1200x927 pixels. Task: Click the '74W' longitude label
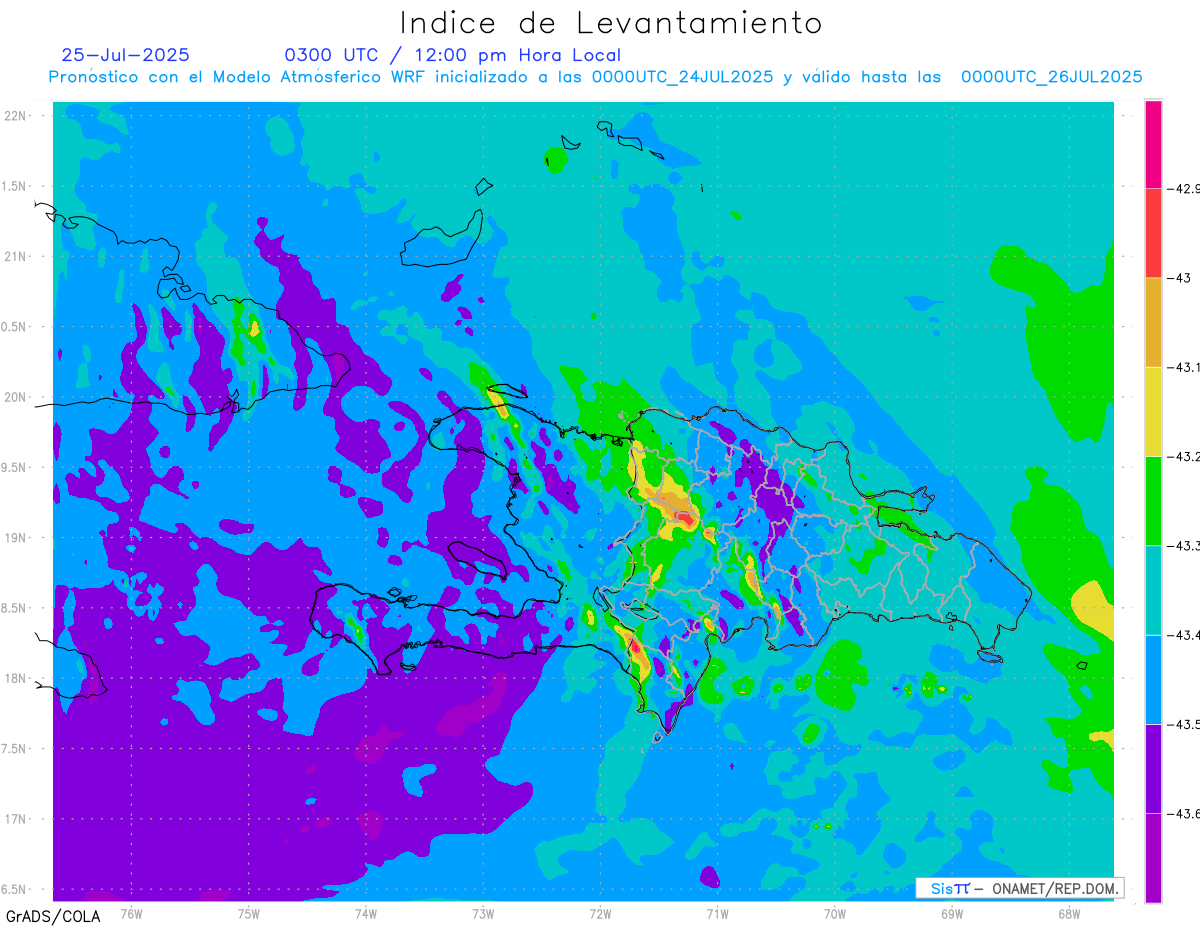click(x=366, y=914)
